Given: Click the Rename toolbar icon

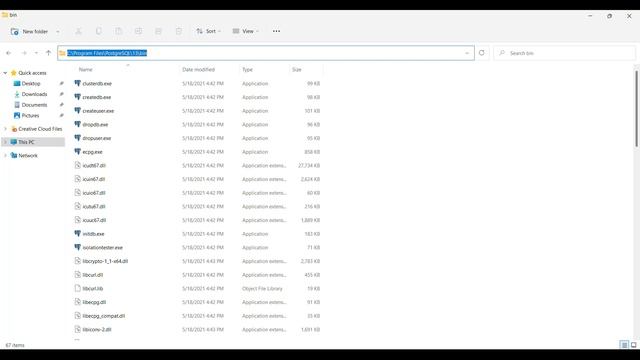Looking at the screenshot, I should click(138, 31).
